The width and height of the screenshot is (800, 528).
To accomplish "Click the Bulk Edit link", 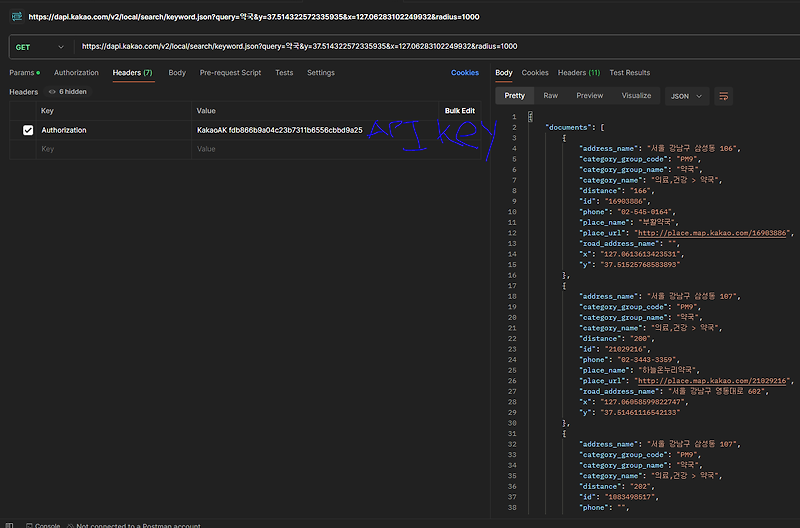I will (x=459, y=110).
